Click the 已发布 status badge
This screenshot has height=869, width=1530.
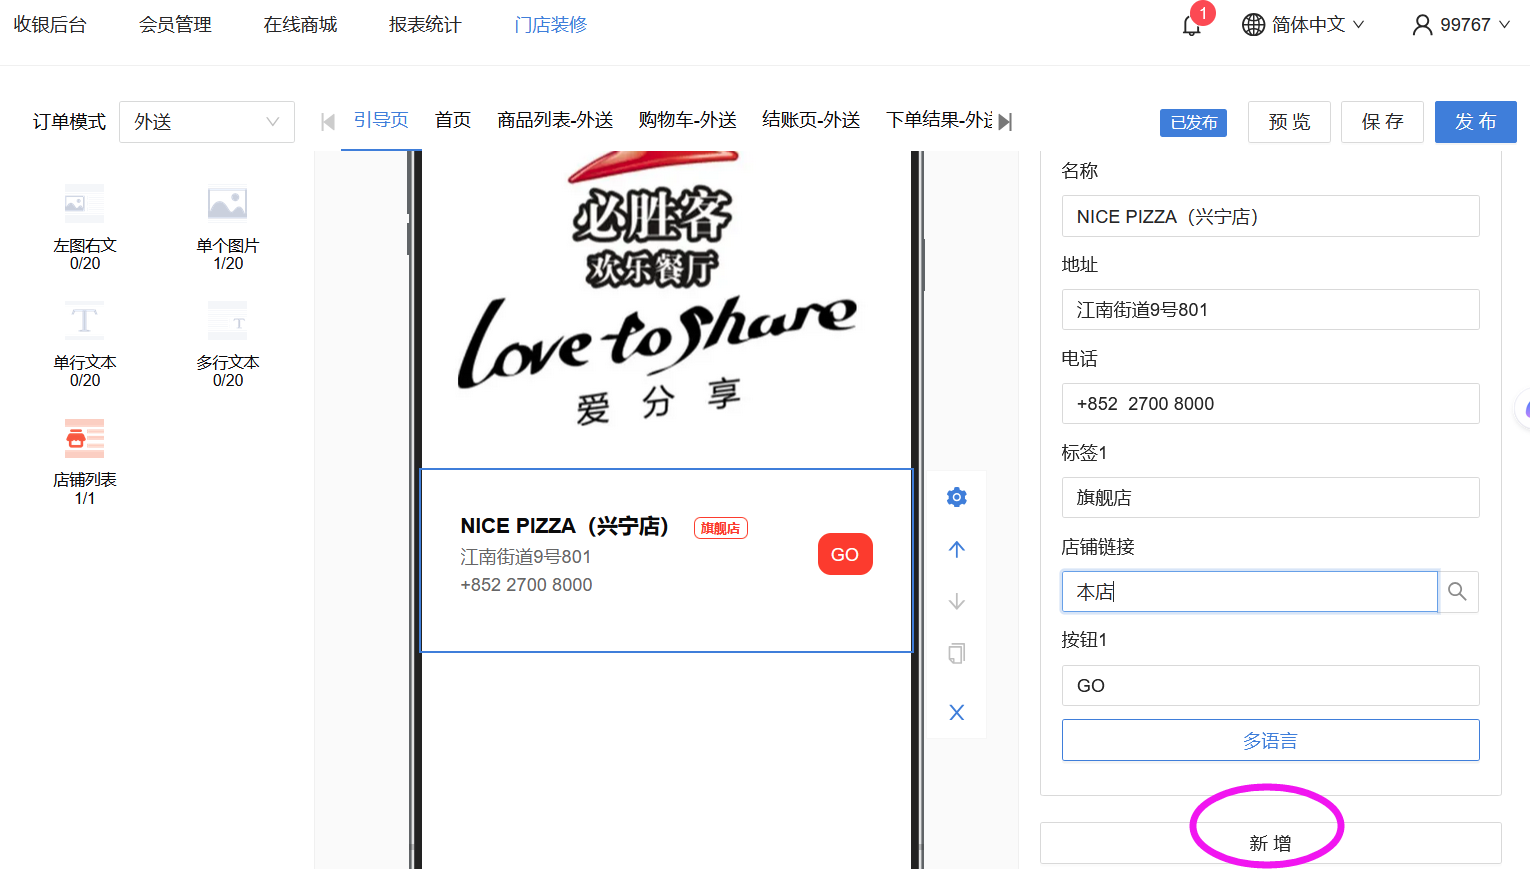pos(1193,123)
